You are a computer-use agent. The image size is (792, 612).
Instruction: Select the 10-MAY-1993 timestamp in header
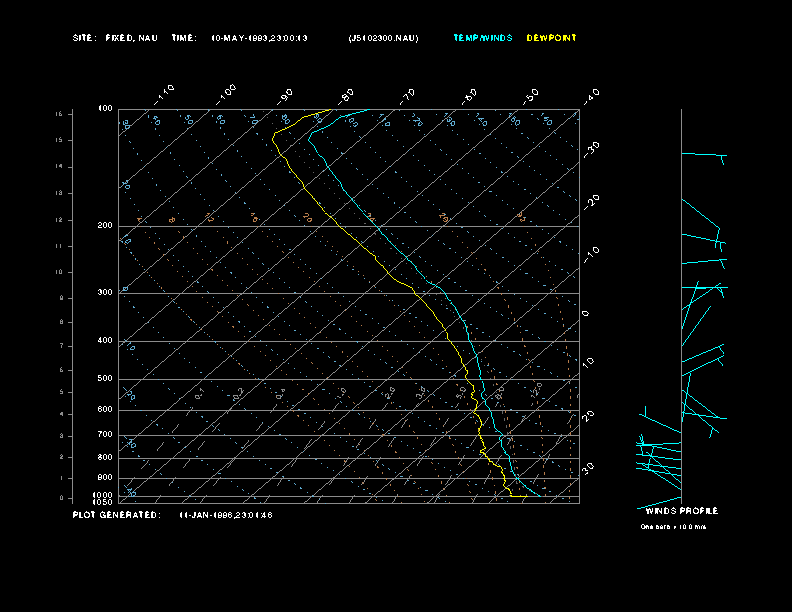[260, 38]
